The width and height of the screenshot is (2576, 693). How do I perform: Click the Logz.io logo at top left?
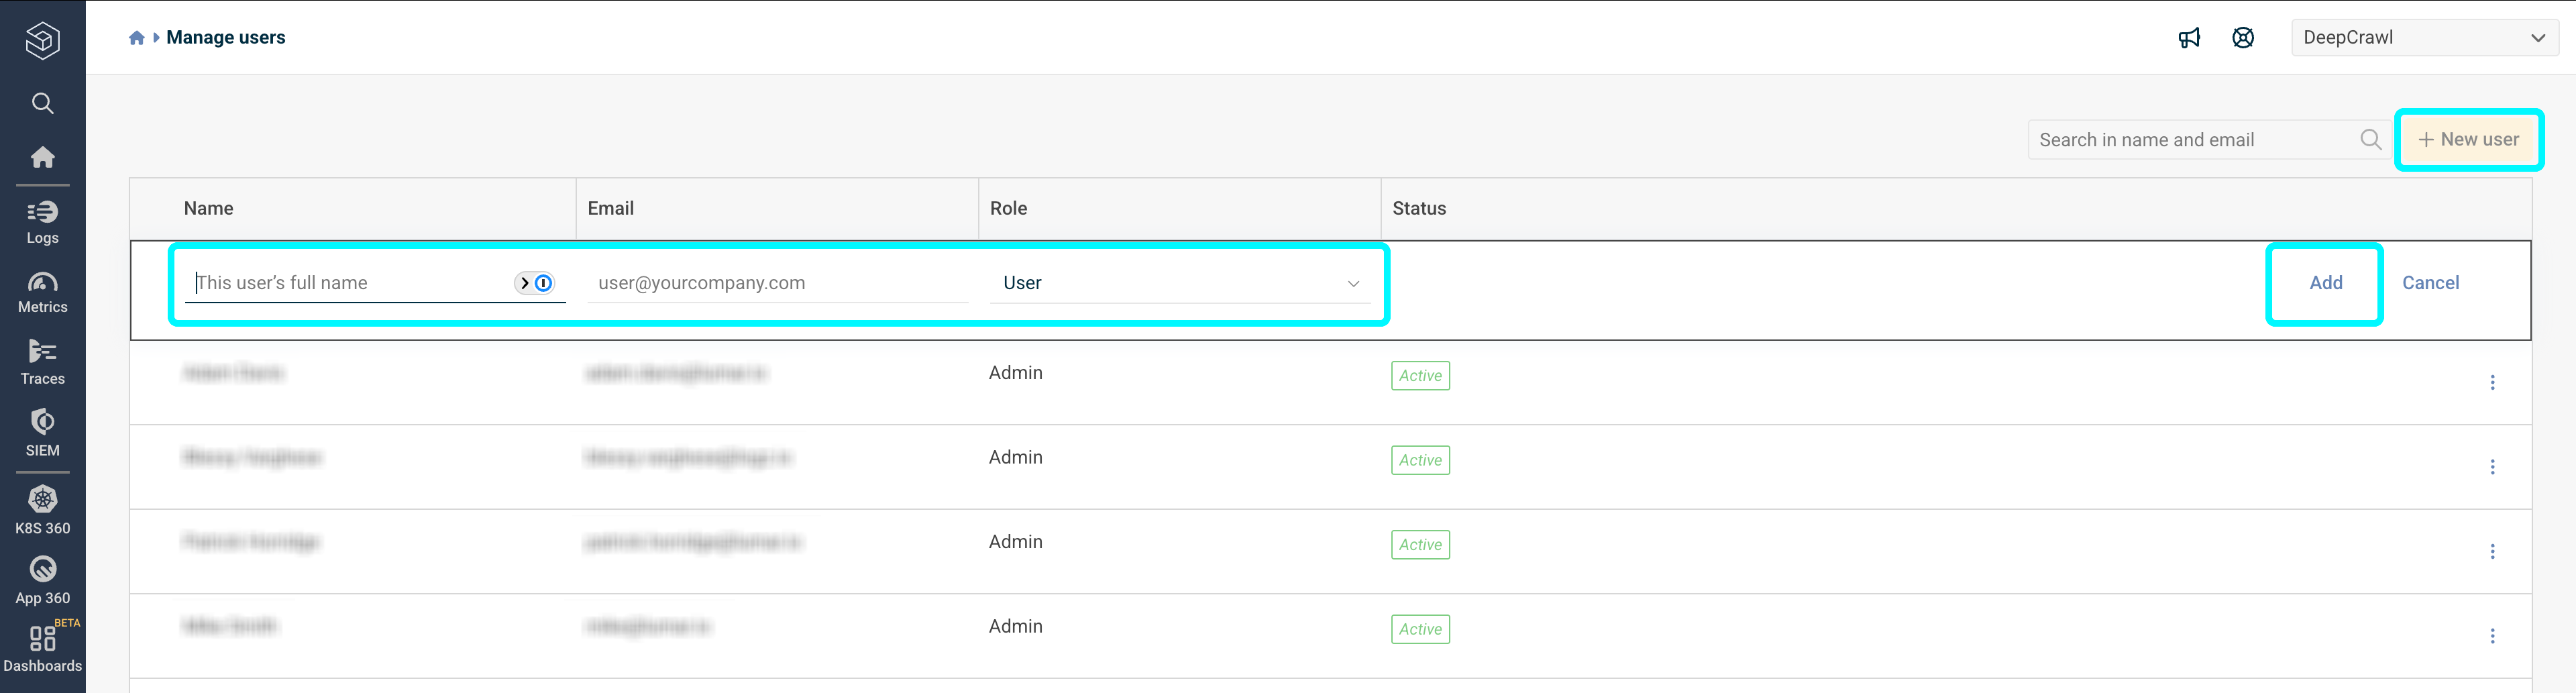click(42, 40)
